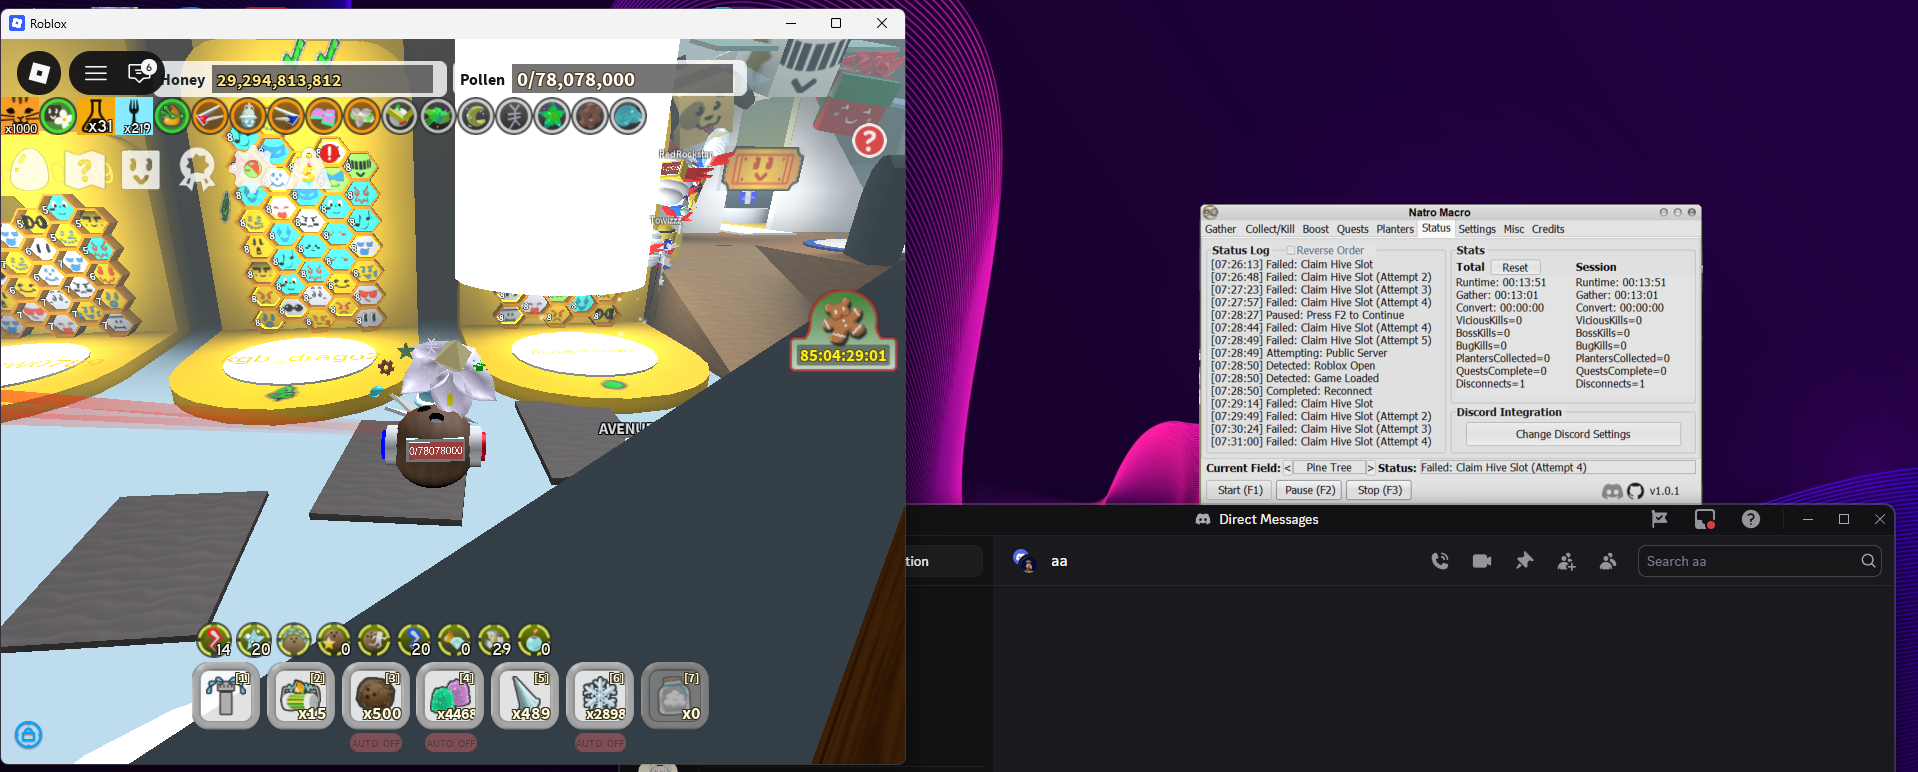
Task: Add friends to the Discord DM
Action: [1566, 561]
